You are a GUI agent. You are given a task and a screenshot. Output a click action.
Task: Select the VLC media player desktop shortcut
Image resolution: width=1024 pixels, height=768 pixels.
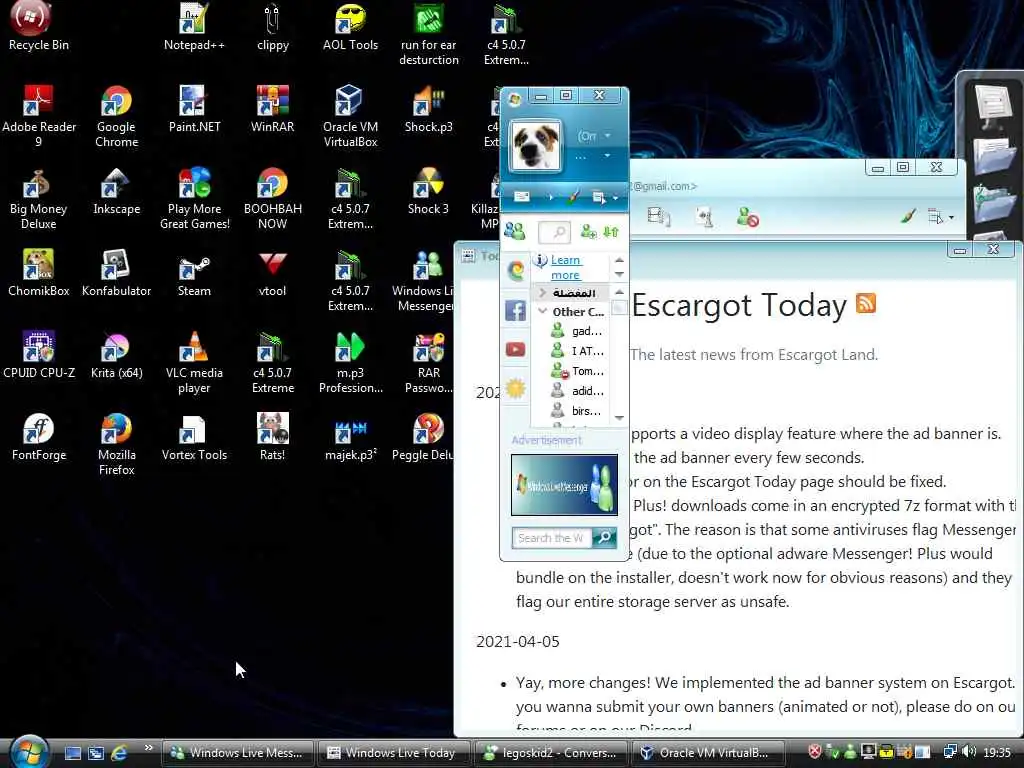pos(194,362)
